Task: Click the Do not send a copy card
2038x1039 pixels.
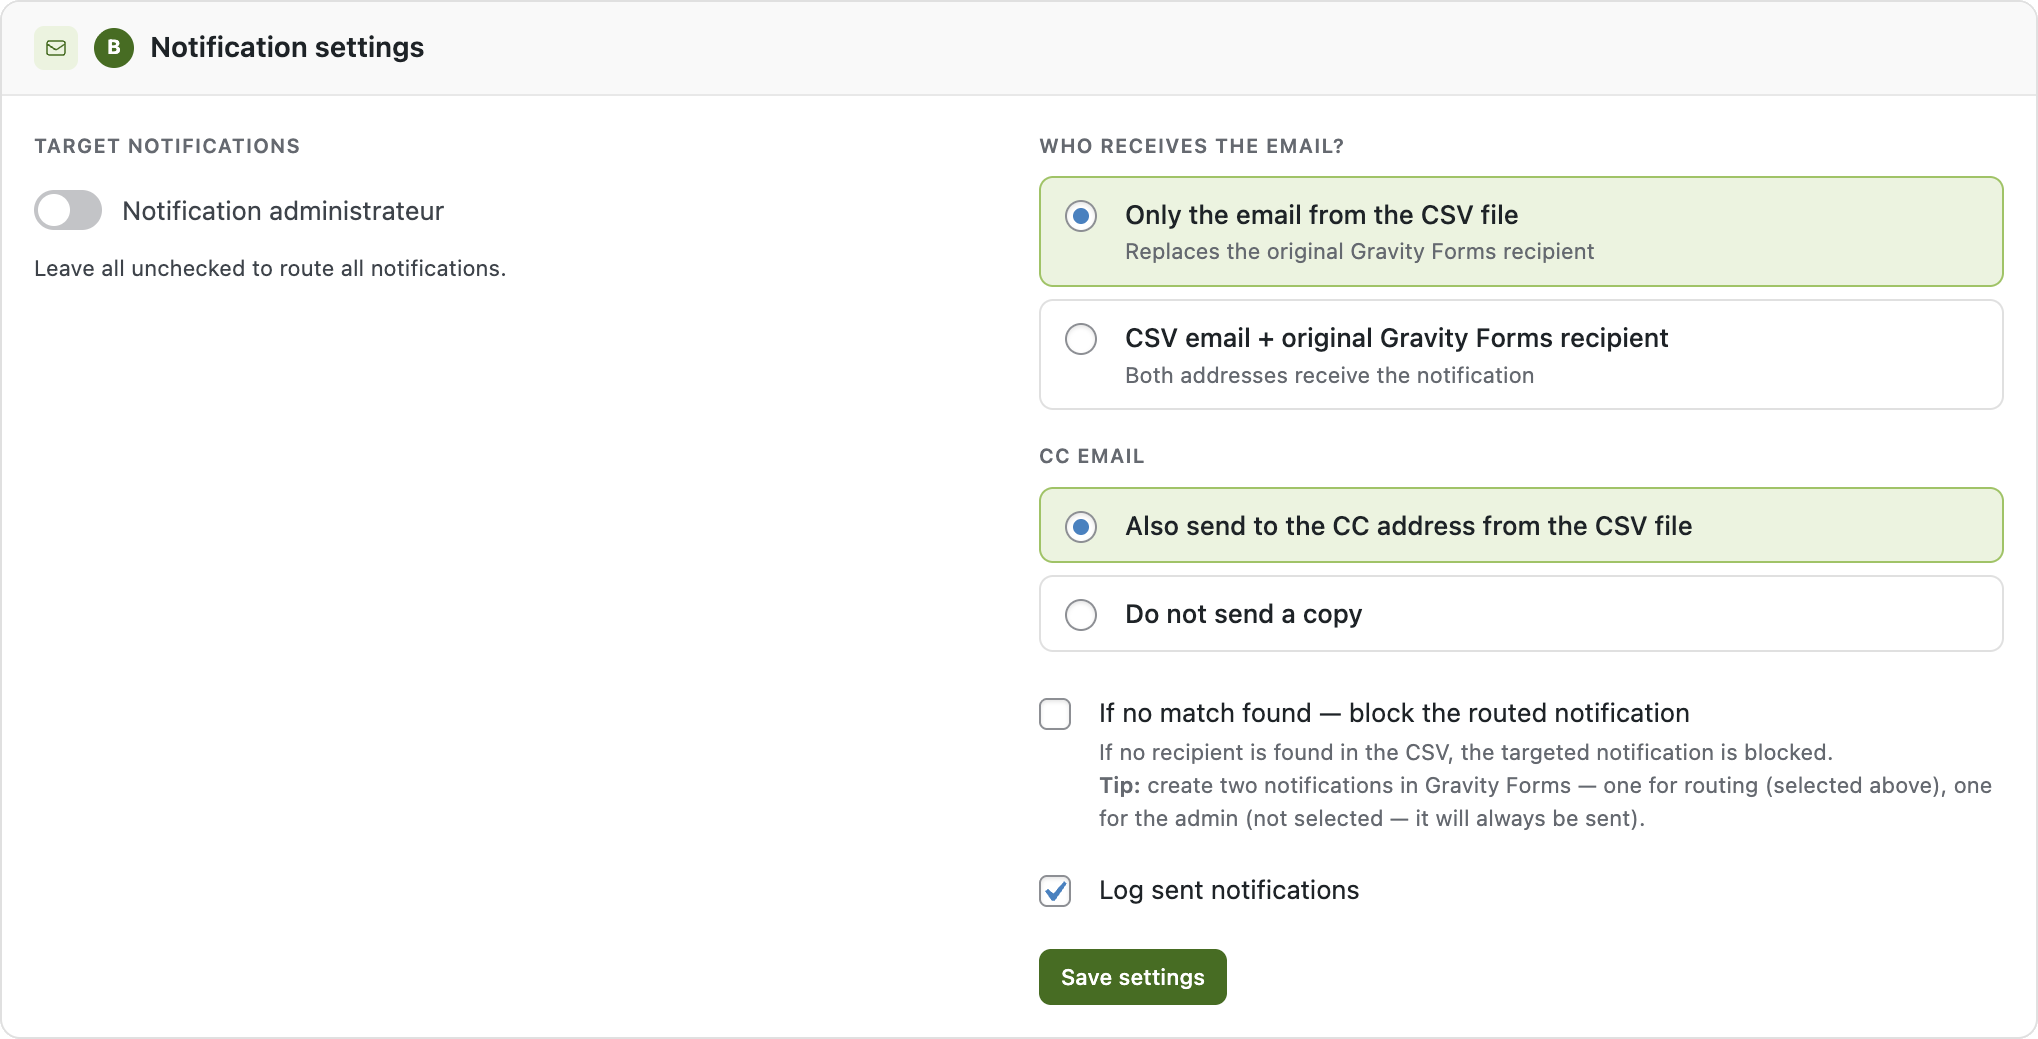Action: [x=1521, y=614]
